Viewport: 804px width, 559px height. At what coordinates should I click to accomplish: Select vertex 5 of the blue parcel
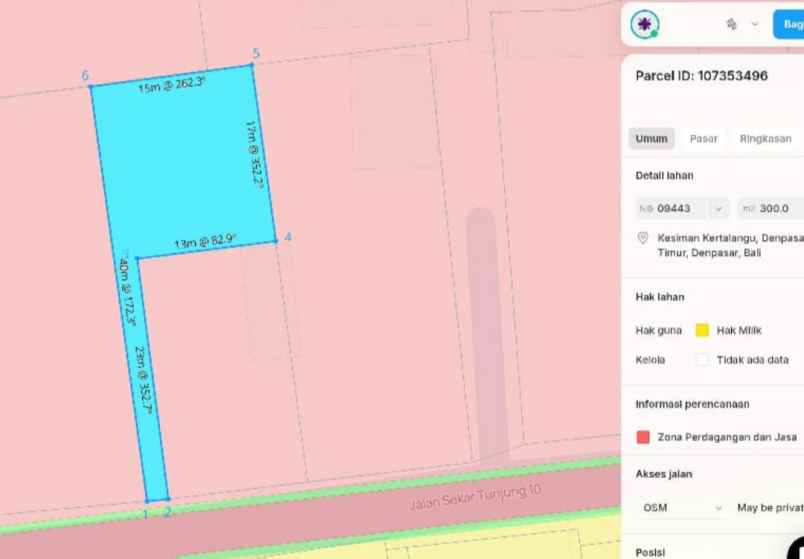click(252, 65)
